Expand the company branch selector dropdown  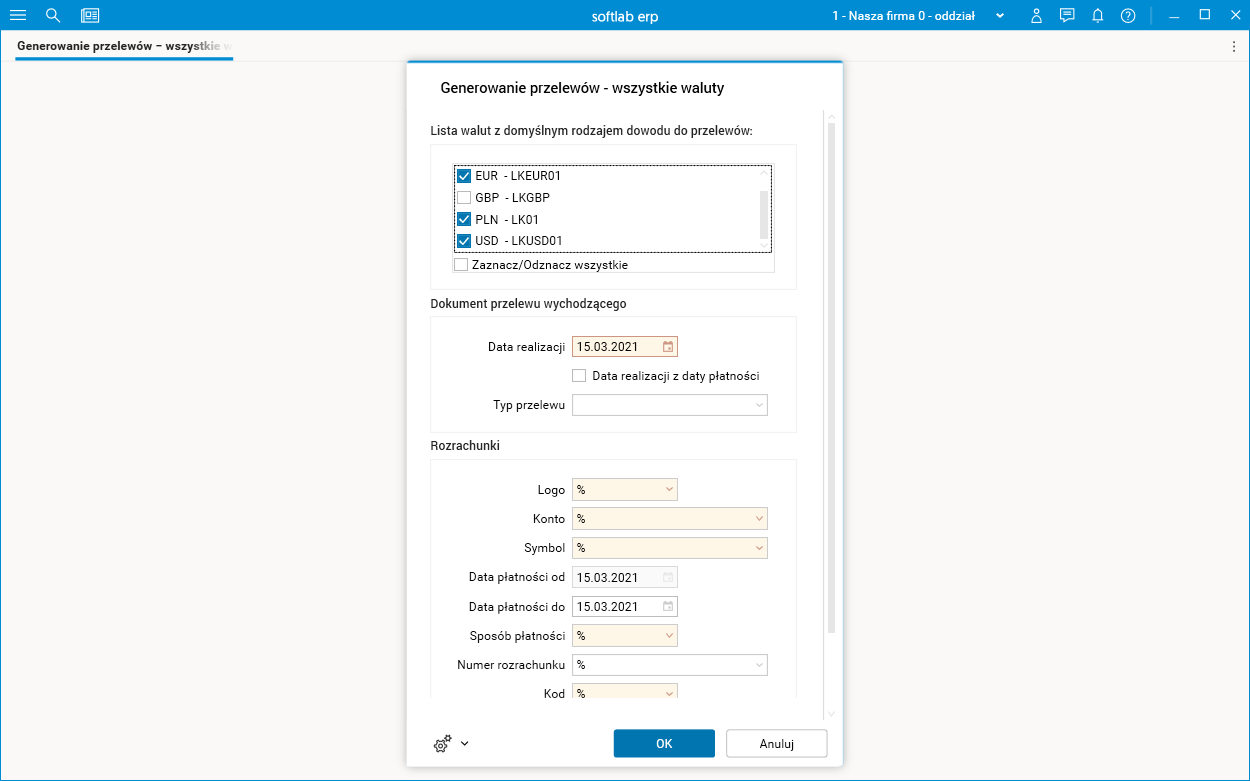point(1000,15)
